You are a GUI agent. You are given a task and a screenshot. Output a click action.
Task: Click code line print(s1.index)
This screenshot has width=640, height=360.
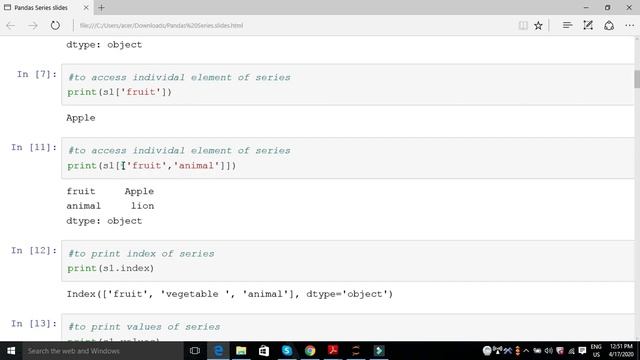click(111, 268)
